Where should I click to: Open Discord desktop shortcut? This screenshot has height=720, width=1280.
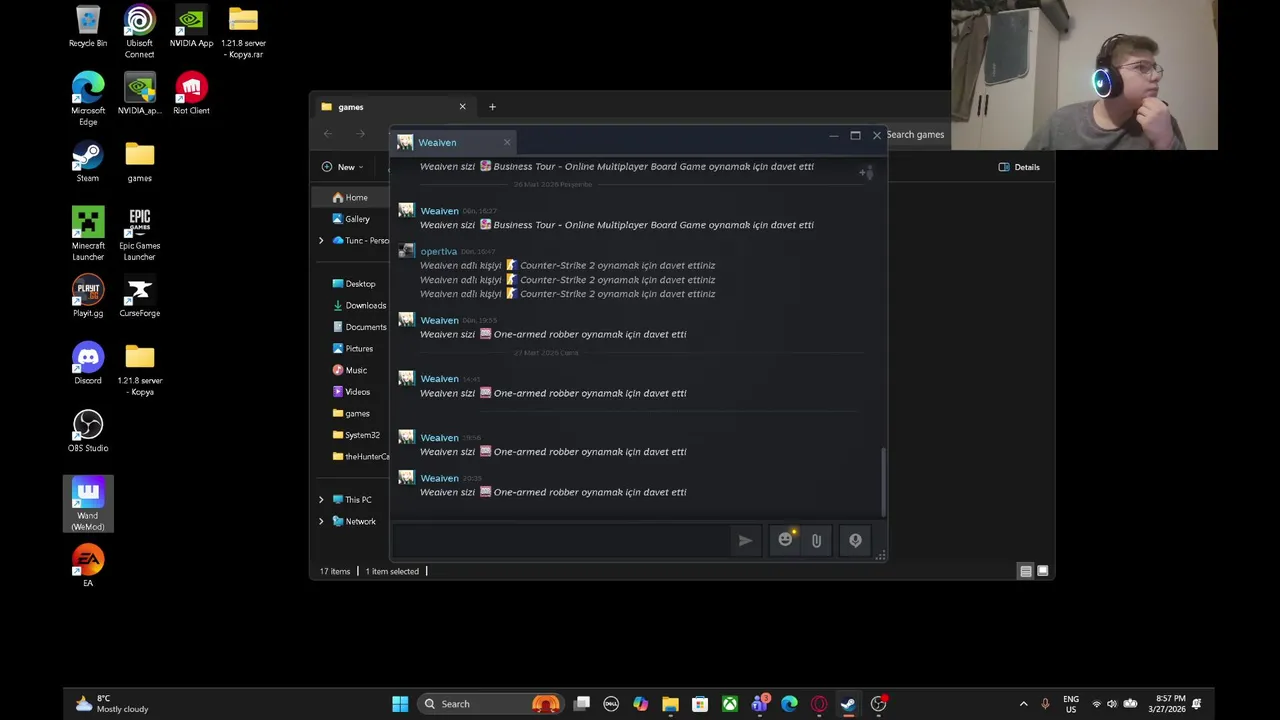pyautogui.click(x=88, y=364)
